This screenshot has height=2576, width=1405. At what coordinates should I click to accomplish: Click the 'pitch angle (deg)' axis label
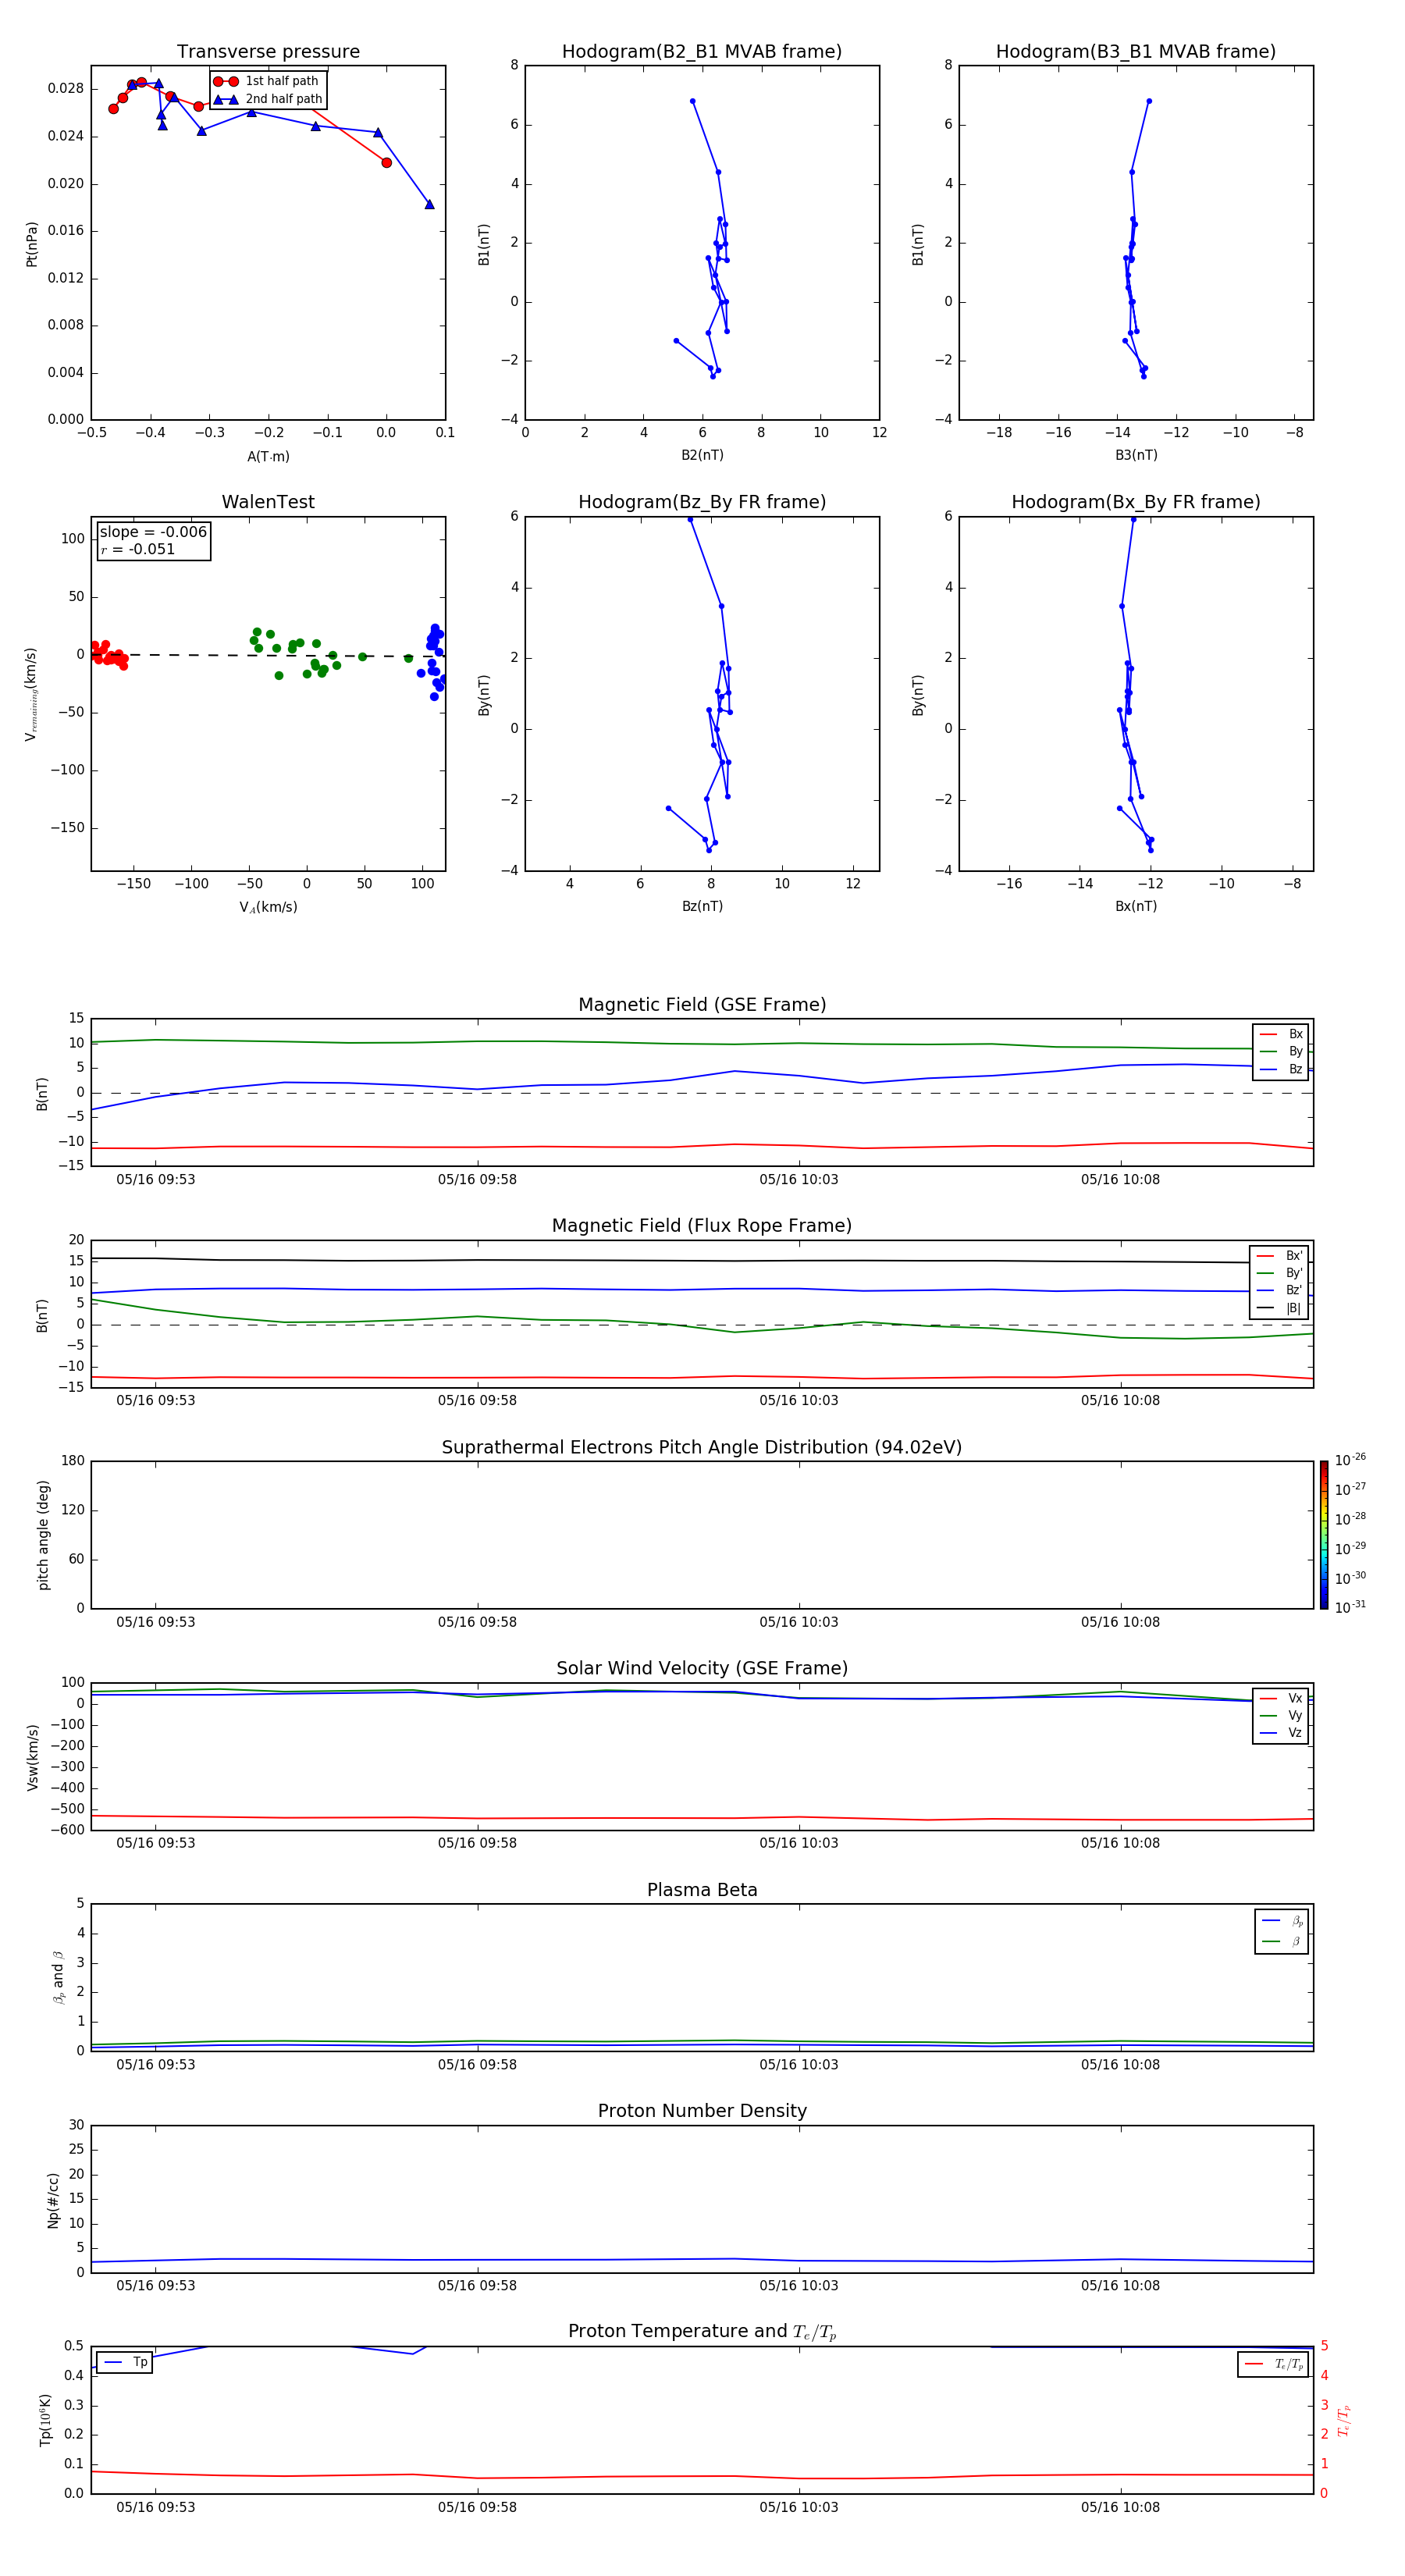click(43, 1535)
